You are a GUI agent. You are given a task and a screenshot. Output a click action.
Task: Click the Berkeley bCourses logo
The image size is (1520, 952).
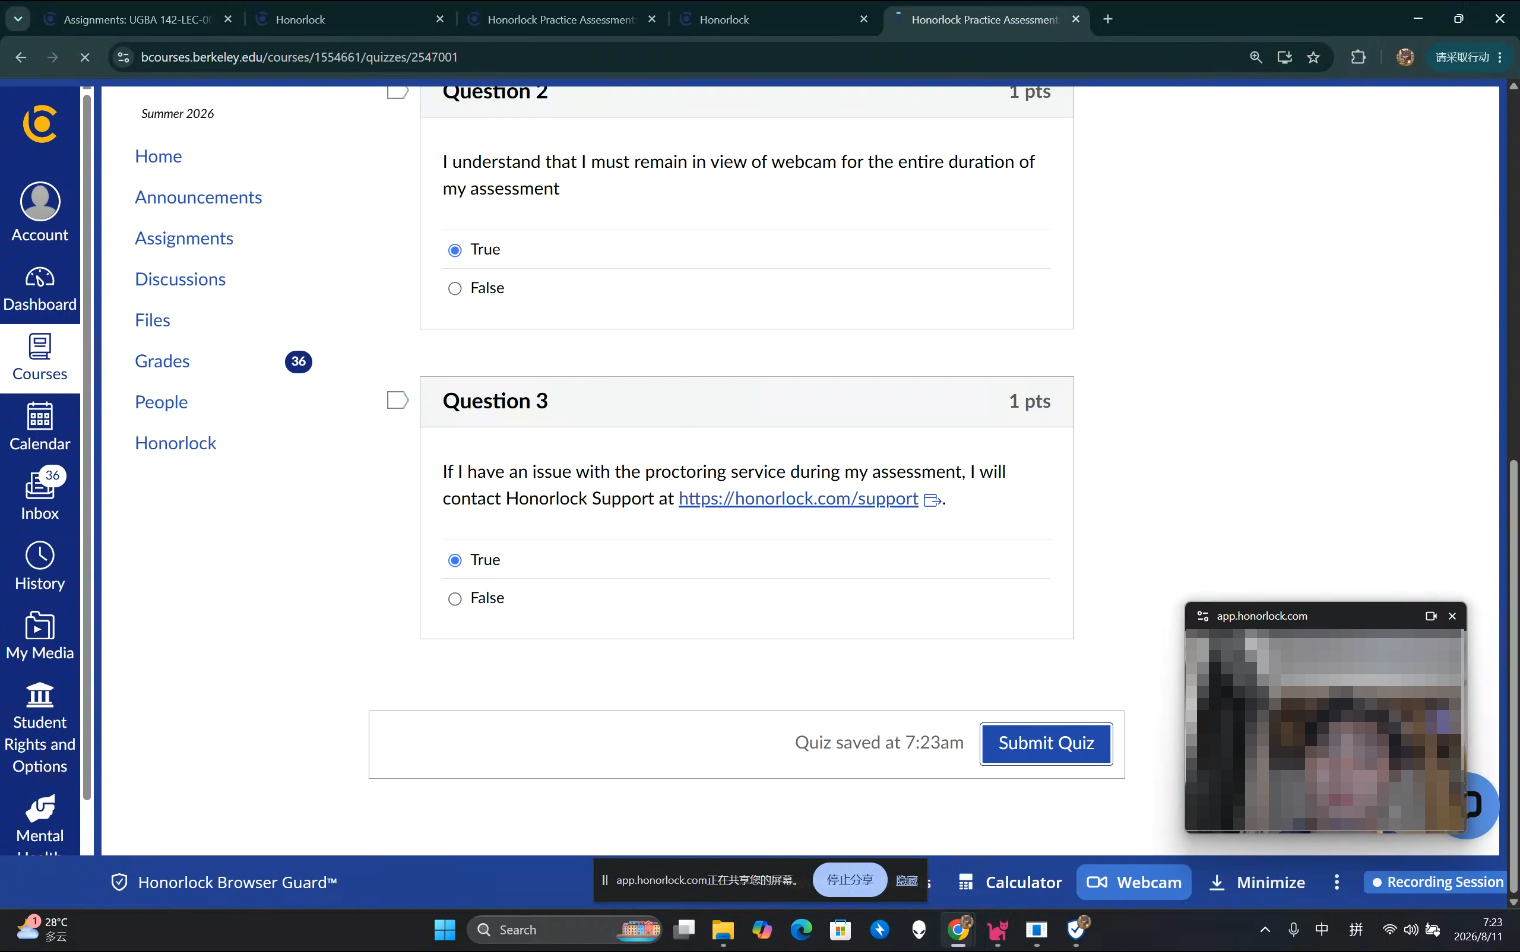click(x=40, y=124)
